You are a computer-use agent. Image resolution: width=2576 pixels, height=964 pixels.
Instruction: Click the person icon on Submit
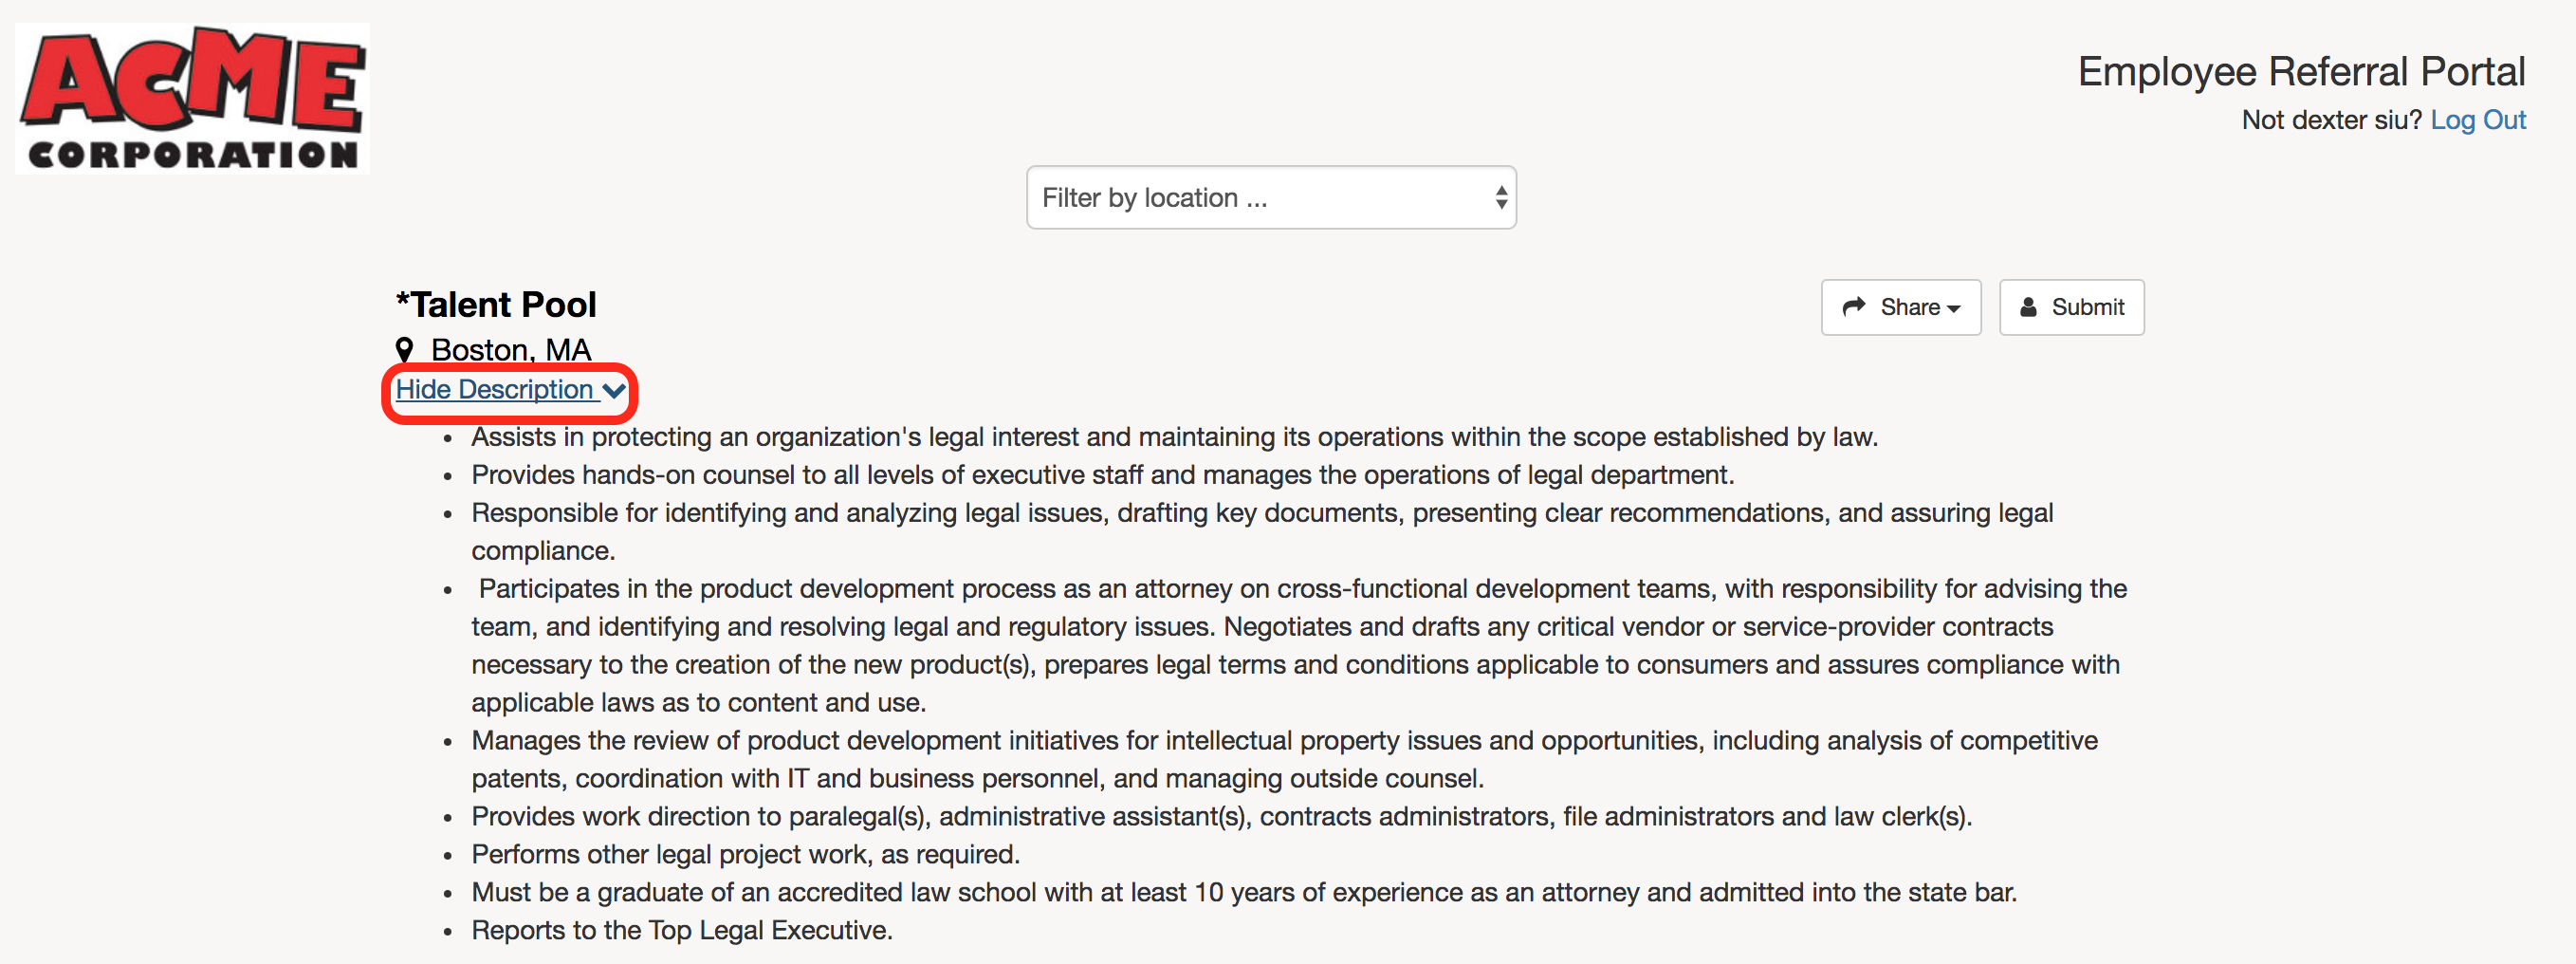click(x=2028, y=307)
